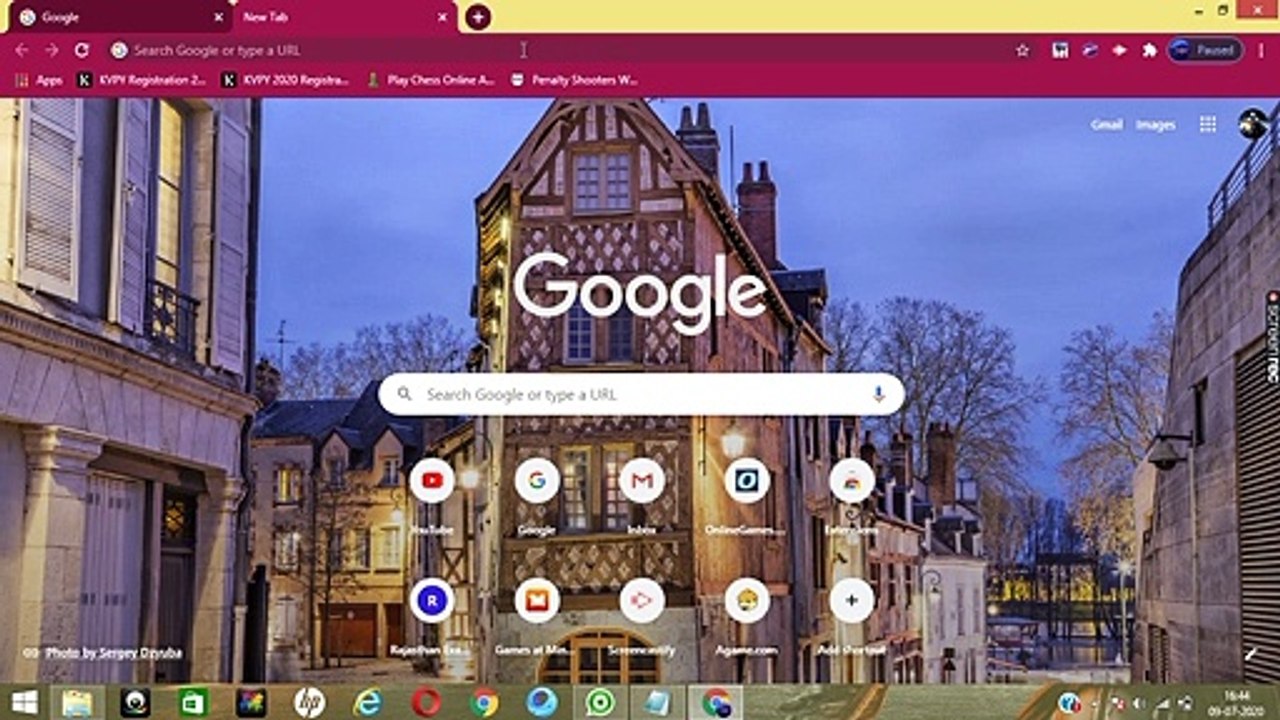Open the Chrome three-dot menu
1280x720 pixels.
[1262, 50]
